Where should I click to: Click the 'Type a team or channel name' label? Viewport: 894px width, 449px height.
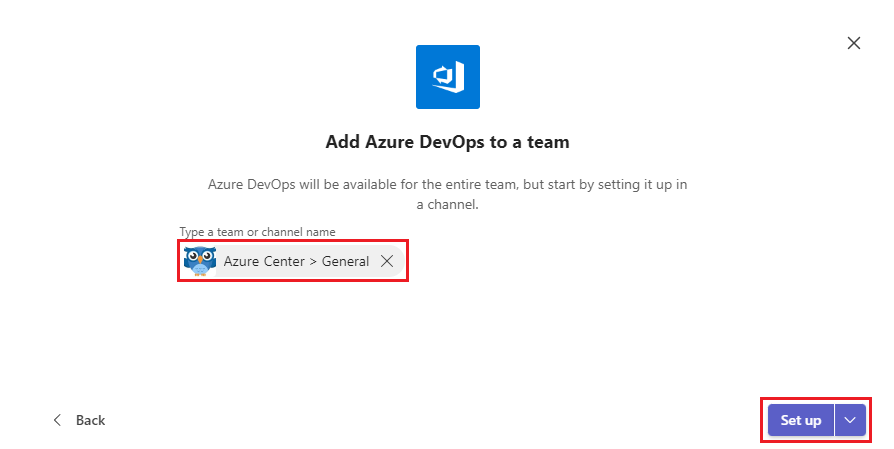pyautogui.click(x=257, y=232)
